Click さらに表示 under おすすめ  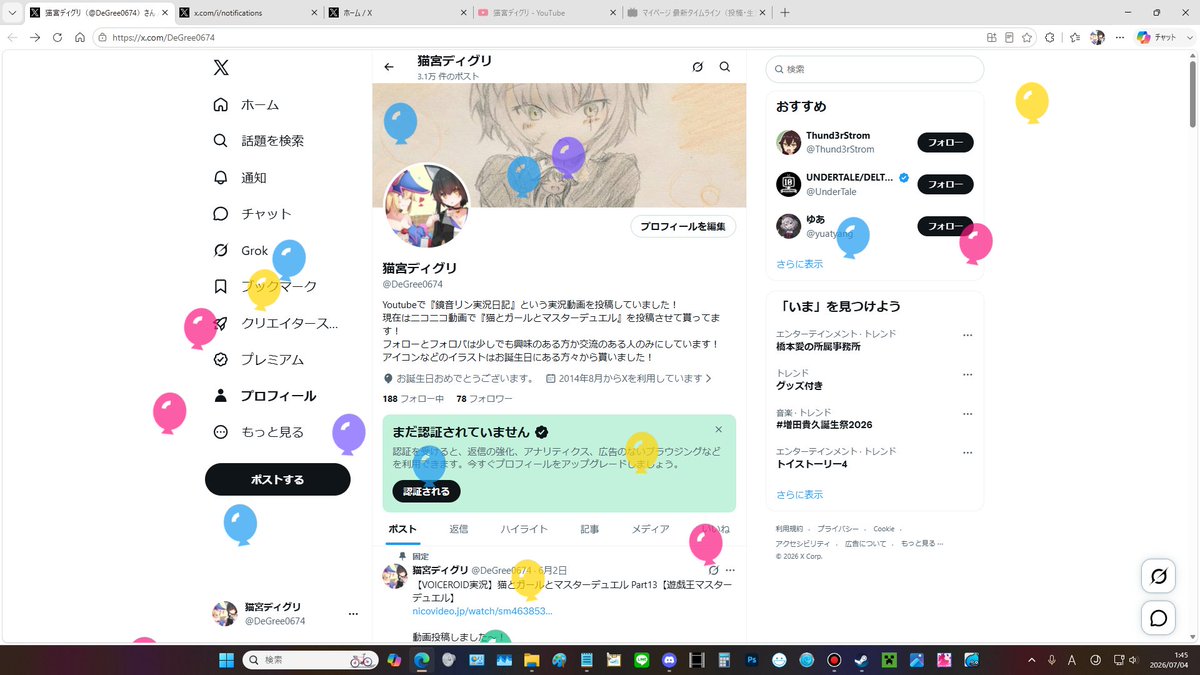[x=800, y=264]
